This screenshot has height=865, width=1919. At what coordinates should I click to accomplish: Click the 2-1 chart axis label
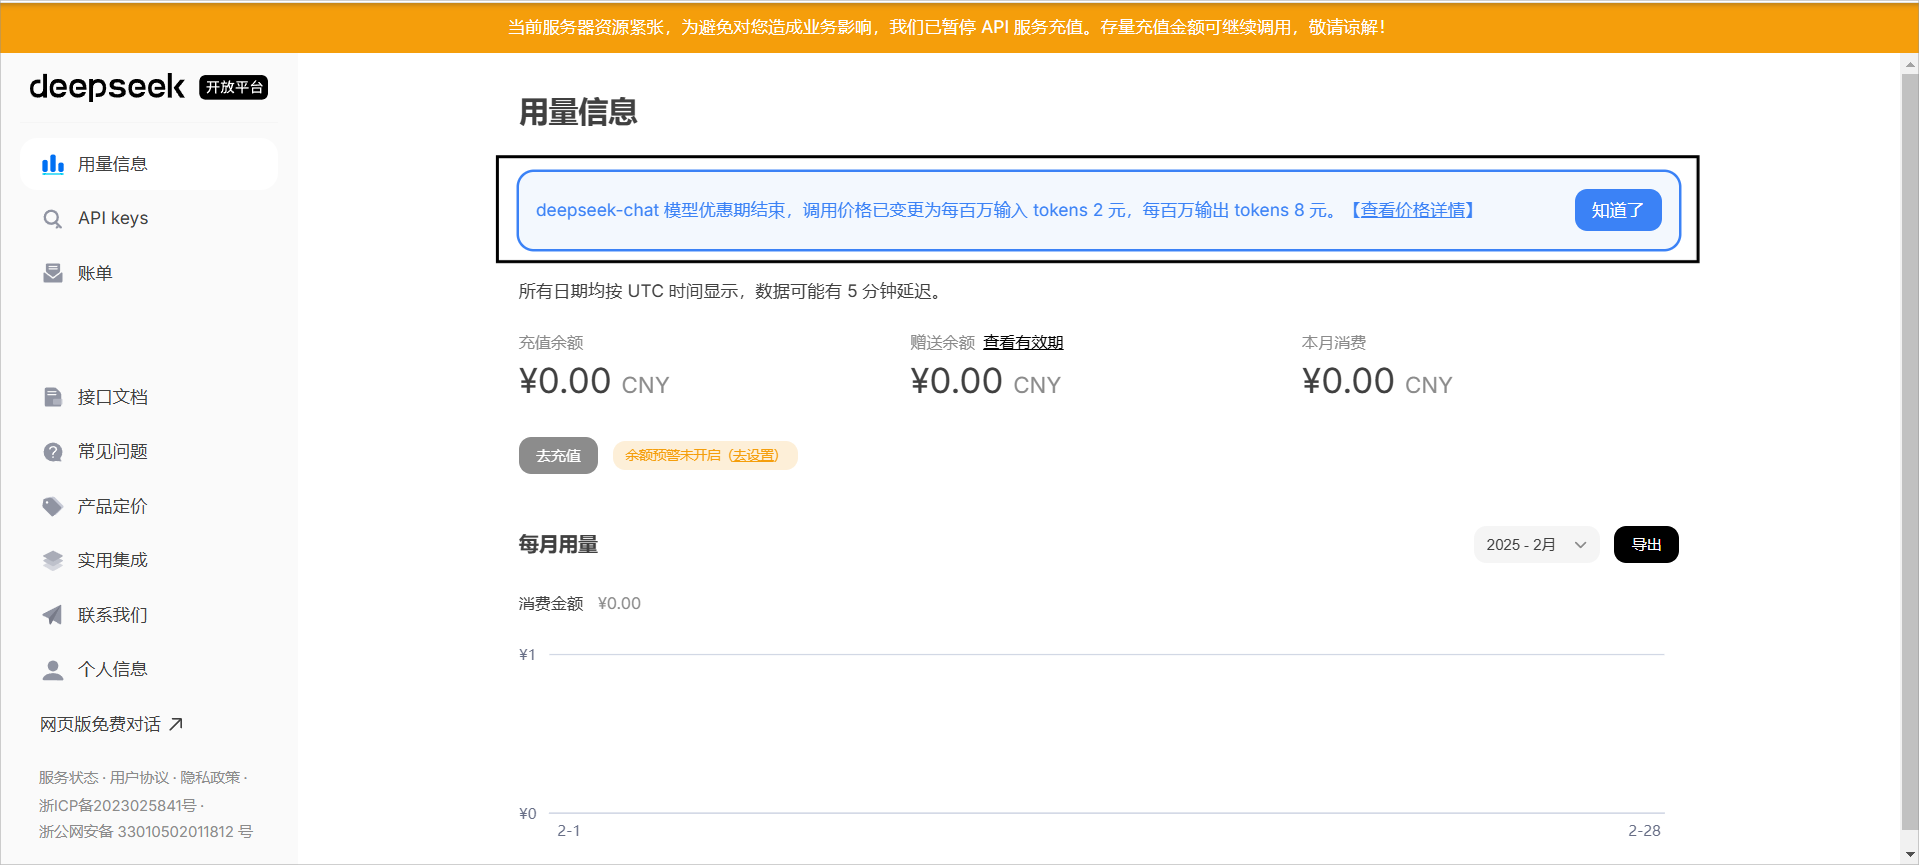click(569, 830)
